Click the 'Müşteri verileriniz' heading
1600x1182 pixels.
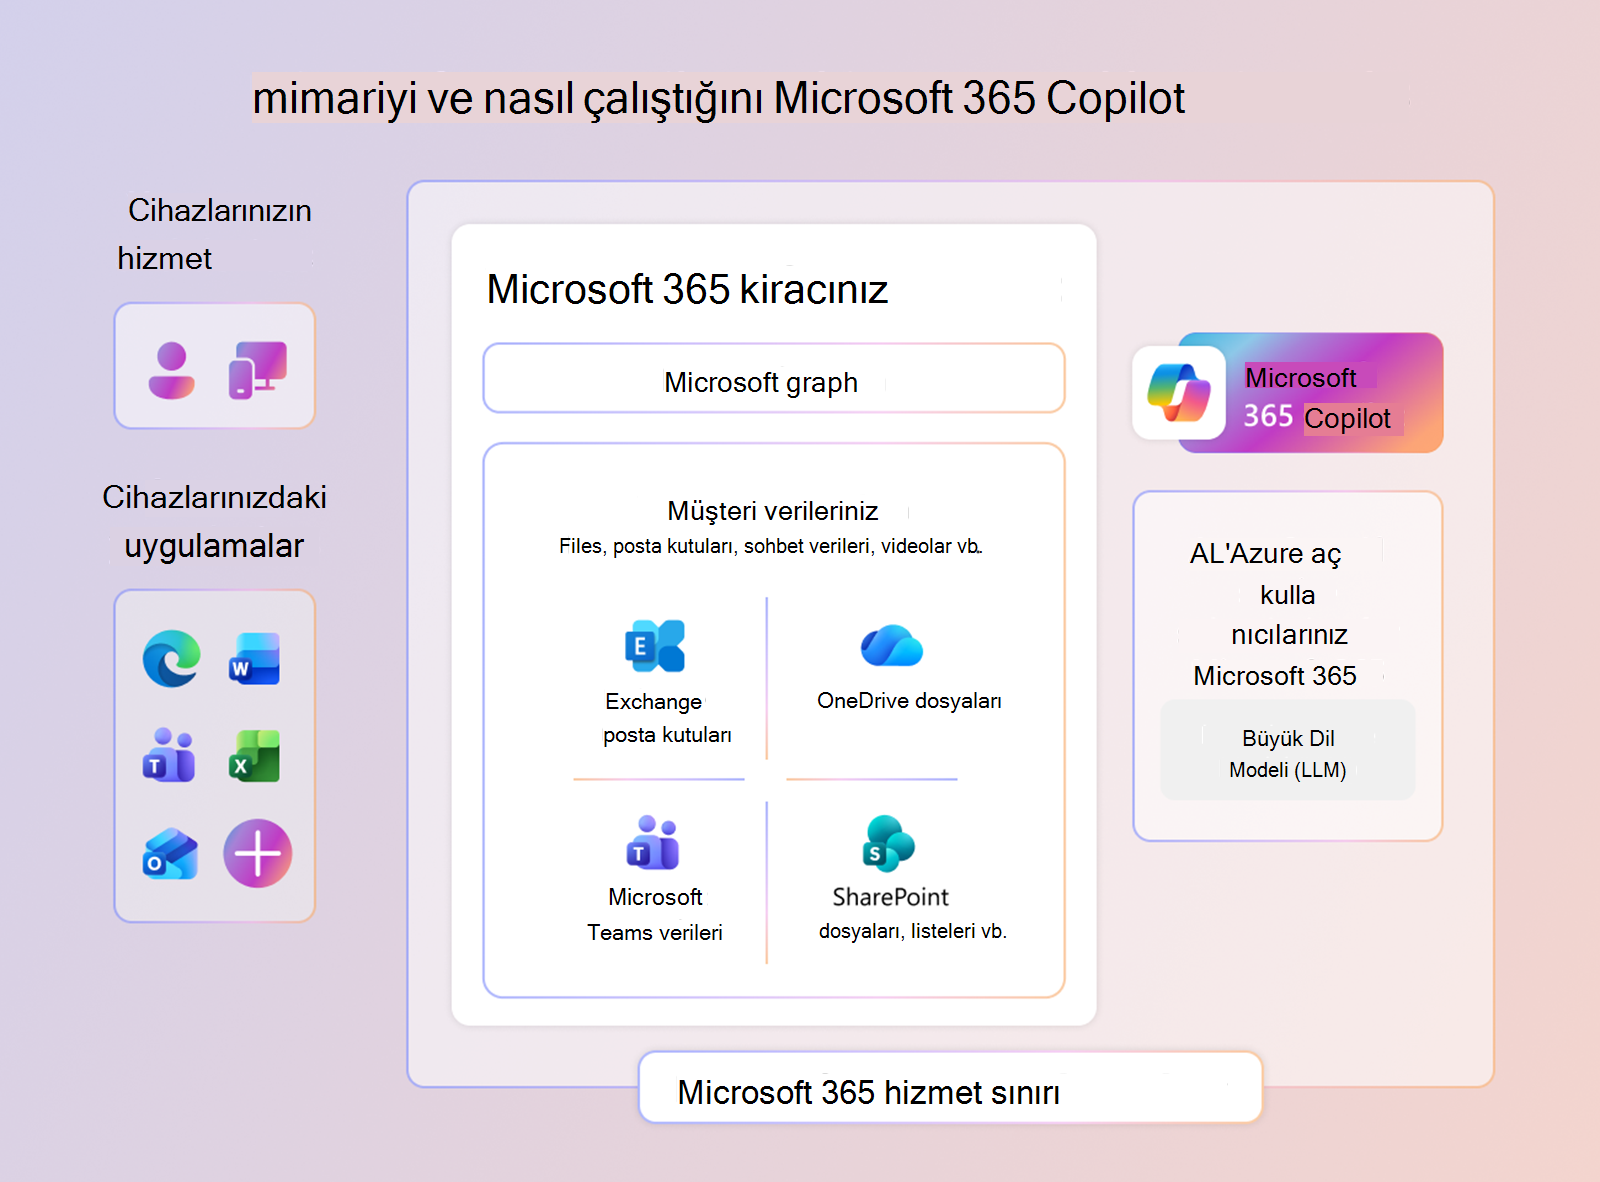772,511
